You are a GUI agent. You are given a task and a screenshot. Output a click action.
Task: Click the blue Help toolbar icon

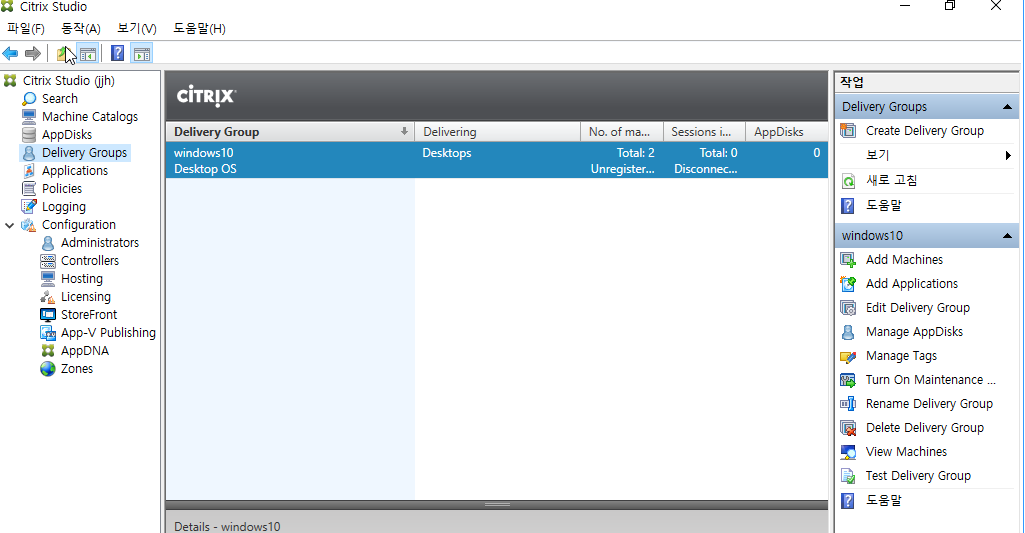tap(117, 54)
